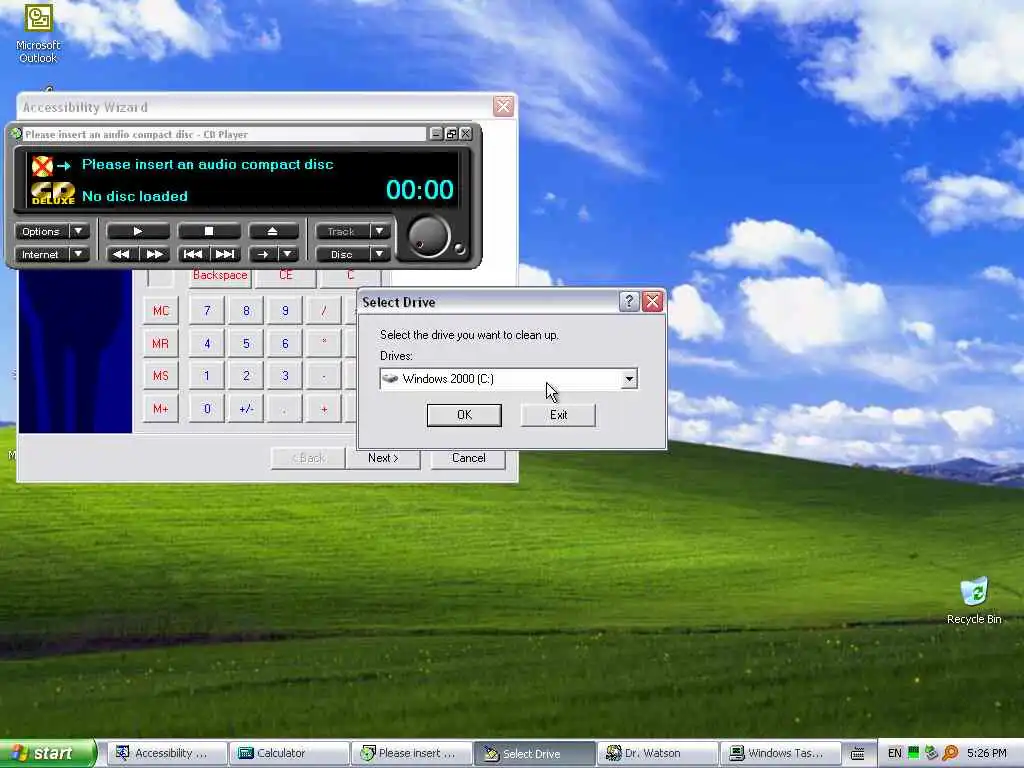Click the CD Player title bar icon
Viewport: 1024px width, 768px height.
16,134
